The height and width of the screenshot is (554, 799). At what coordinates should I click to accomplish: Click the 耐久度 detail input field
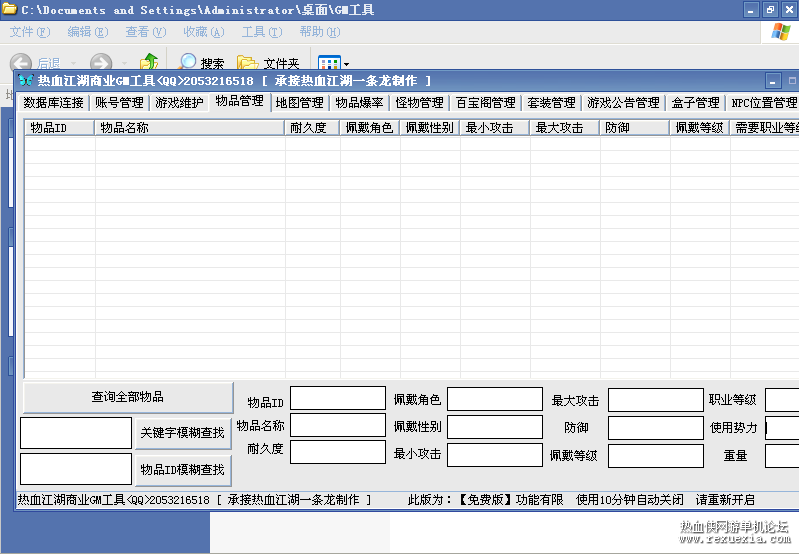[x=338, y=452]
